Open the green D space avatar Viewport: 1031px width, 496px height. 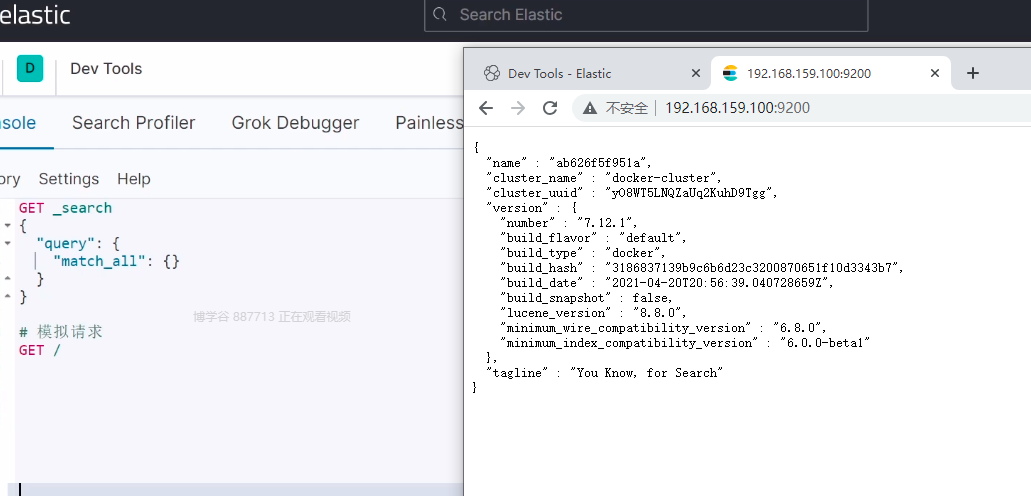point(30,69)
